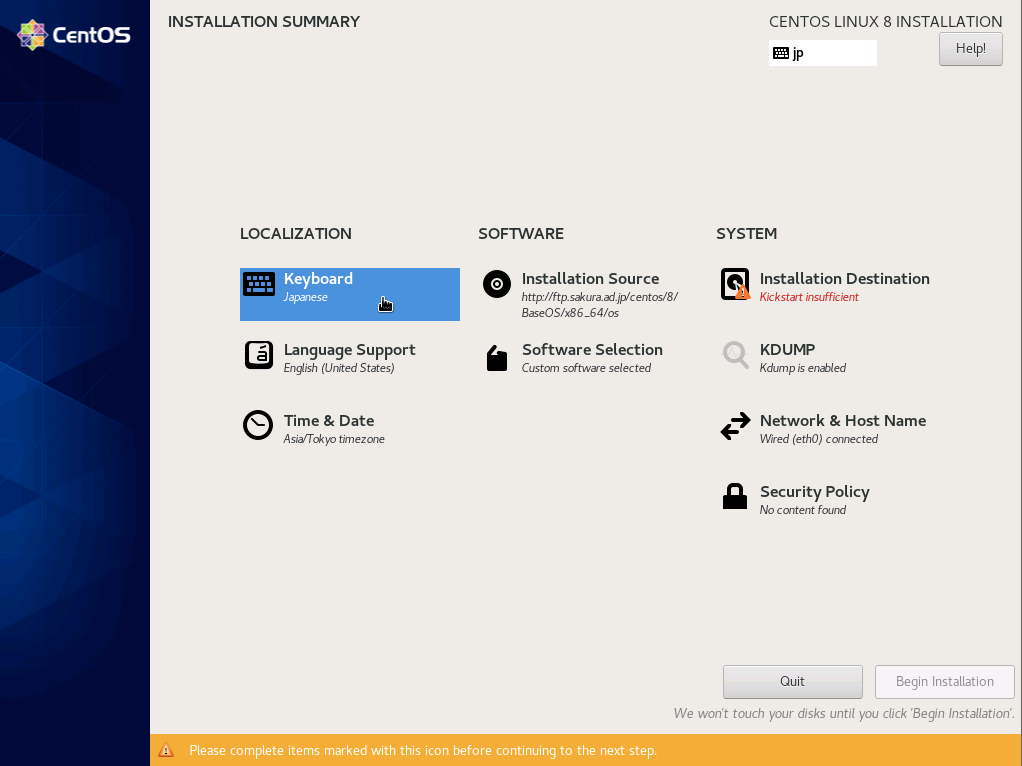Viewport: 1022px width, 766px height.
Task: Click the Installation Source disc icon
Action: 497,285
